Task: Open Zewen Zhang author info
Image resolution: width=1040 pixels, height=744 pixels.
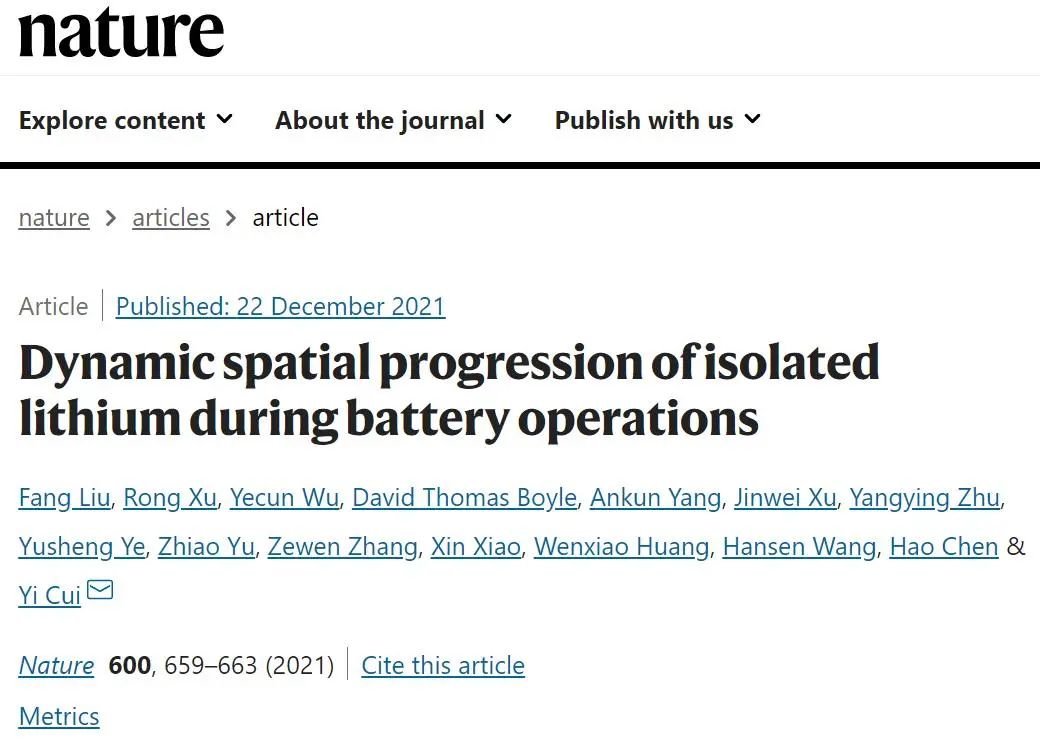Action: (343, 546)
